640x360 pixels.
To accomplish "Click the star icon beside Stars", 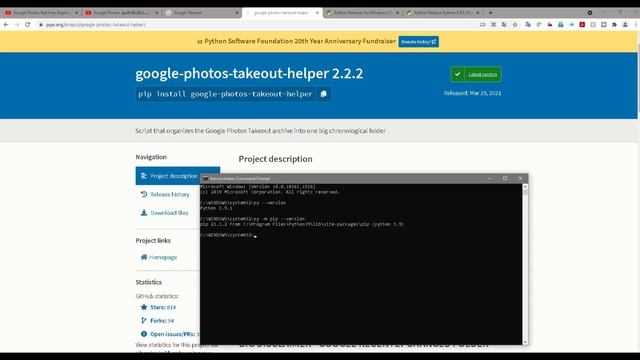I will tap(144, 307).
